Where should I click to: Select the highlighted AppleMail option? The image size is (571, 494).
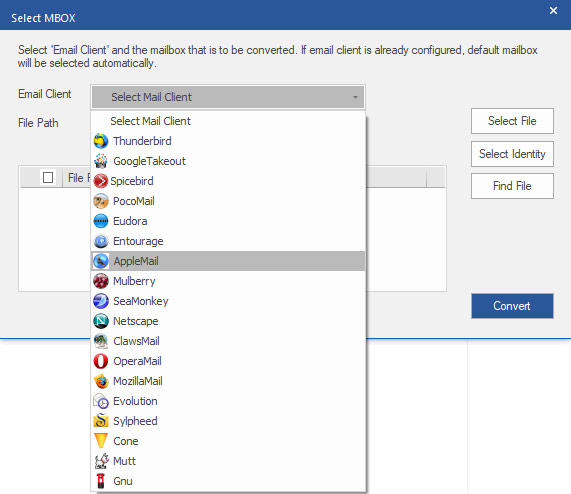228,261
